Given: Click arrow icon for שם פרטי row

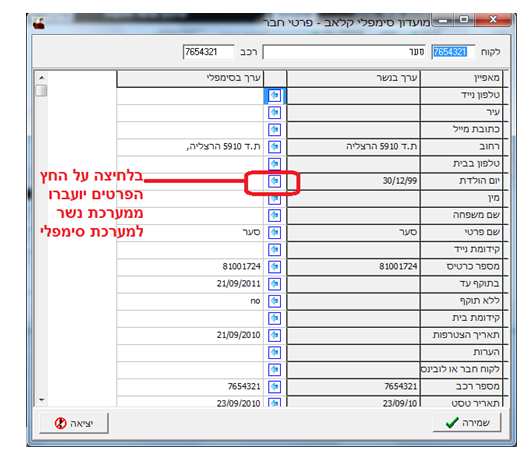Looking at the screenshot, I should tap(274, 232).
